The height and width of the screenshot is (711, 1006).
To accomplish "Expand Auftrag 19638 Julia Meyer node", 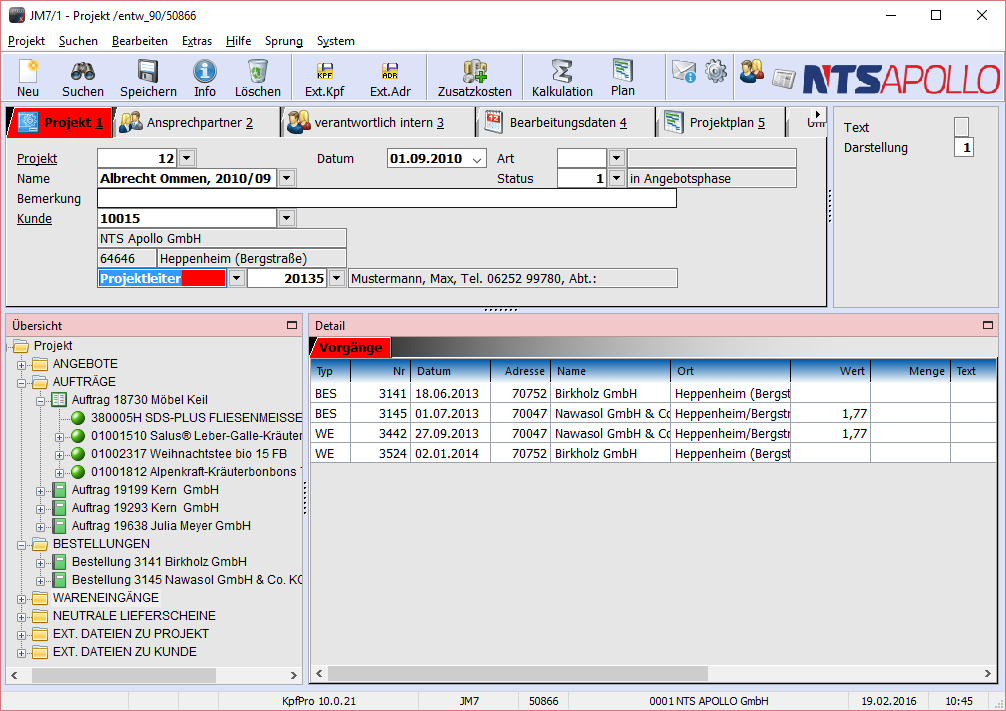I will (x=40, y=527).
